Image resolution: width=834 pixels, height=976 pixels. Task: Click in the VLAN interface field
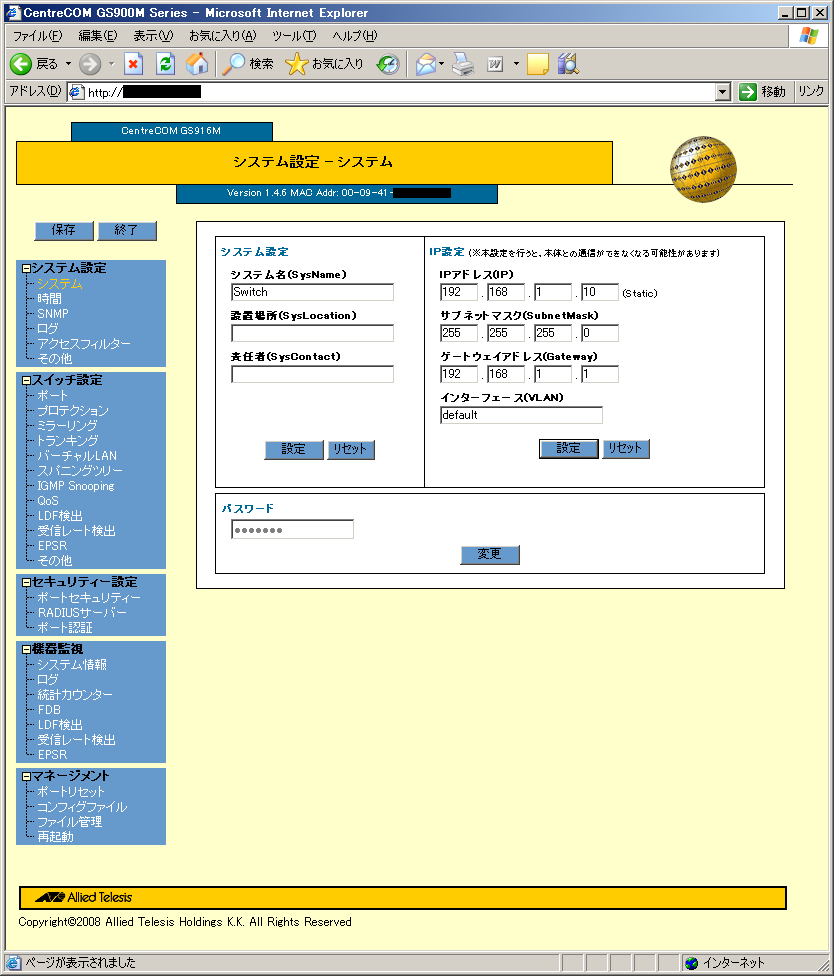[x=522, y=415]
